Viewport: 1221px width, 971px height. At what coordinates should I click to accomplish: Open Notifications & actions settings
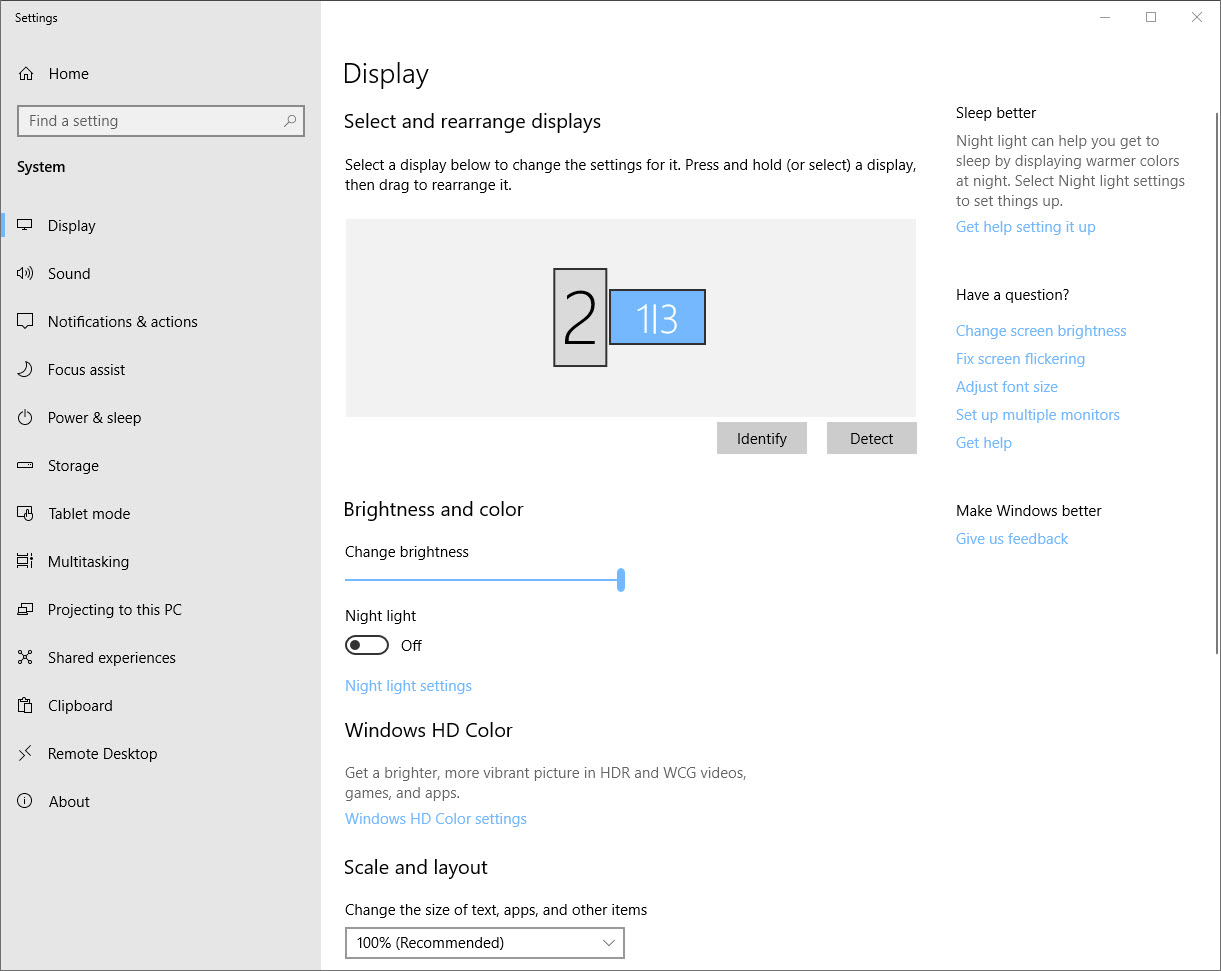coord(122,322)
